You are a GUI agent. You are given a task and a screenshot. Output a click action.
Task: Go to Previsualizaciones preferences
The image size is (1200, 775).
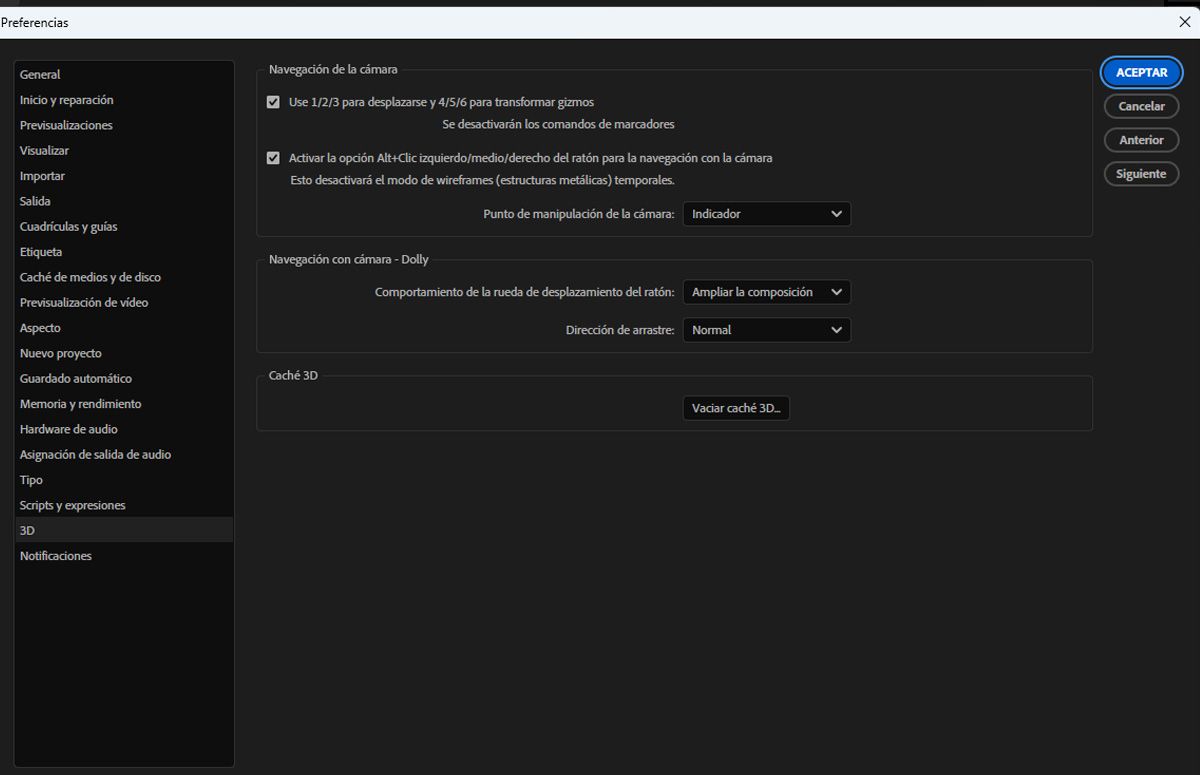124,125
